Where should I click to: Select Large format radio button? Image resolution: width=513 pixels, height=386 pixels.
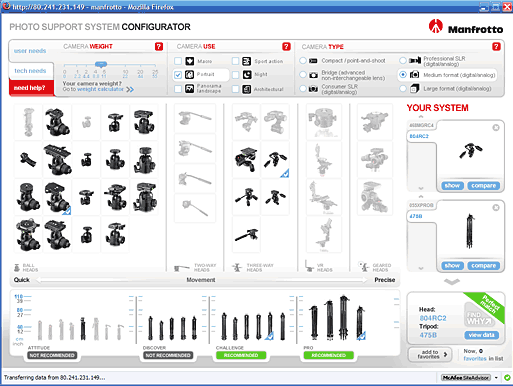coord(403,89)
